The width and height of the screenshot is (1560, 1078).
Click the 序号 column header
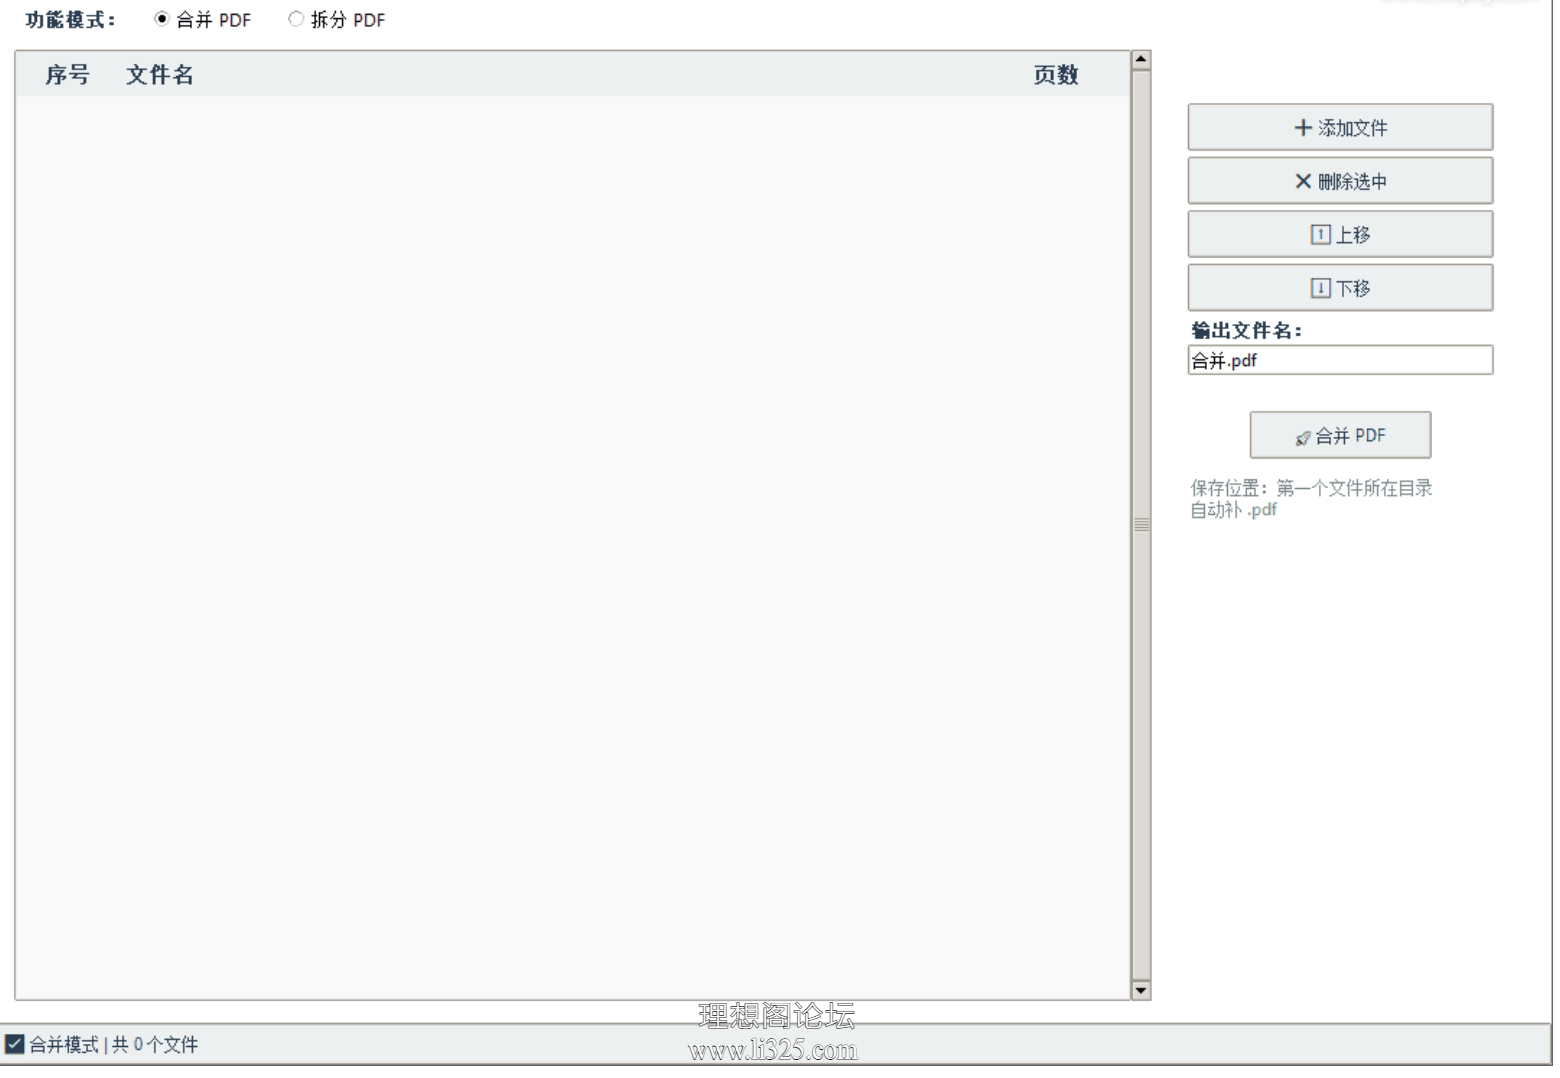[67, 75]
